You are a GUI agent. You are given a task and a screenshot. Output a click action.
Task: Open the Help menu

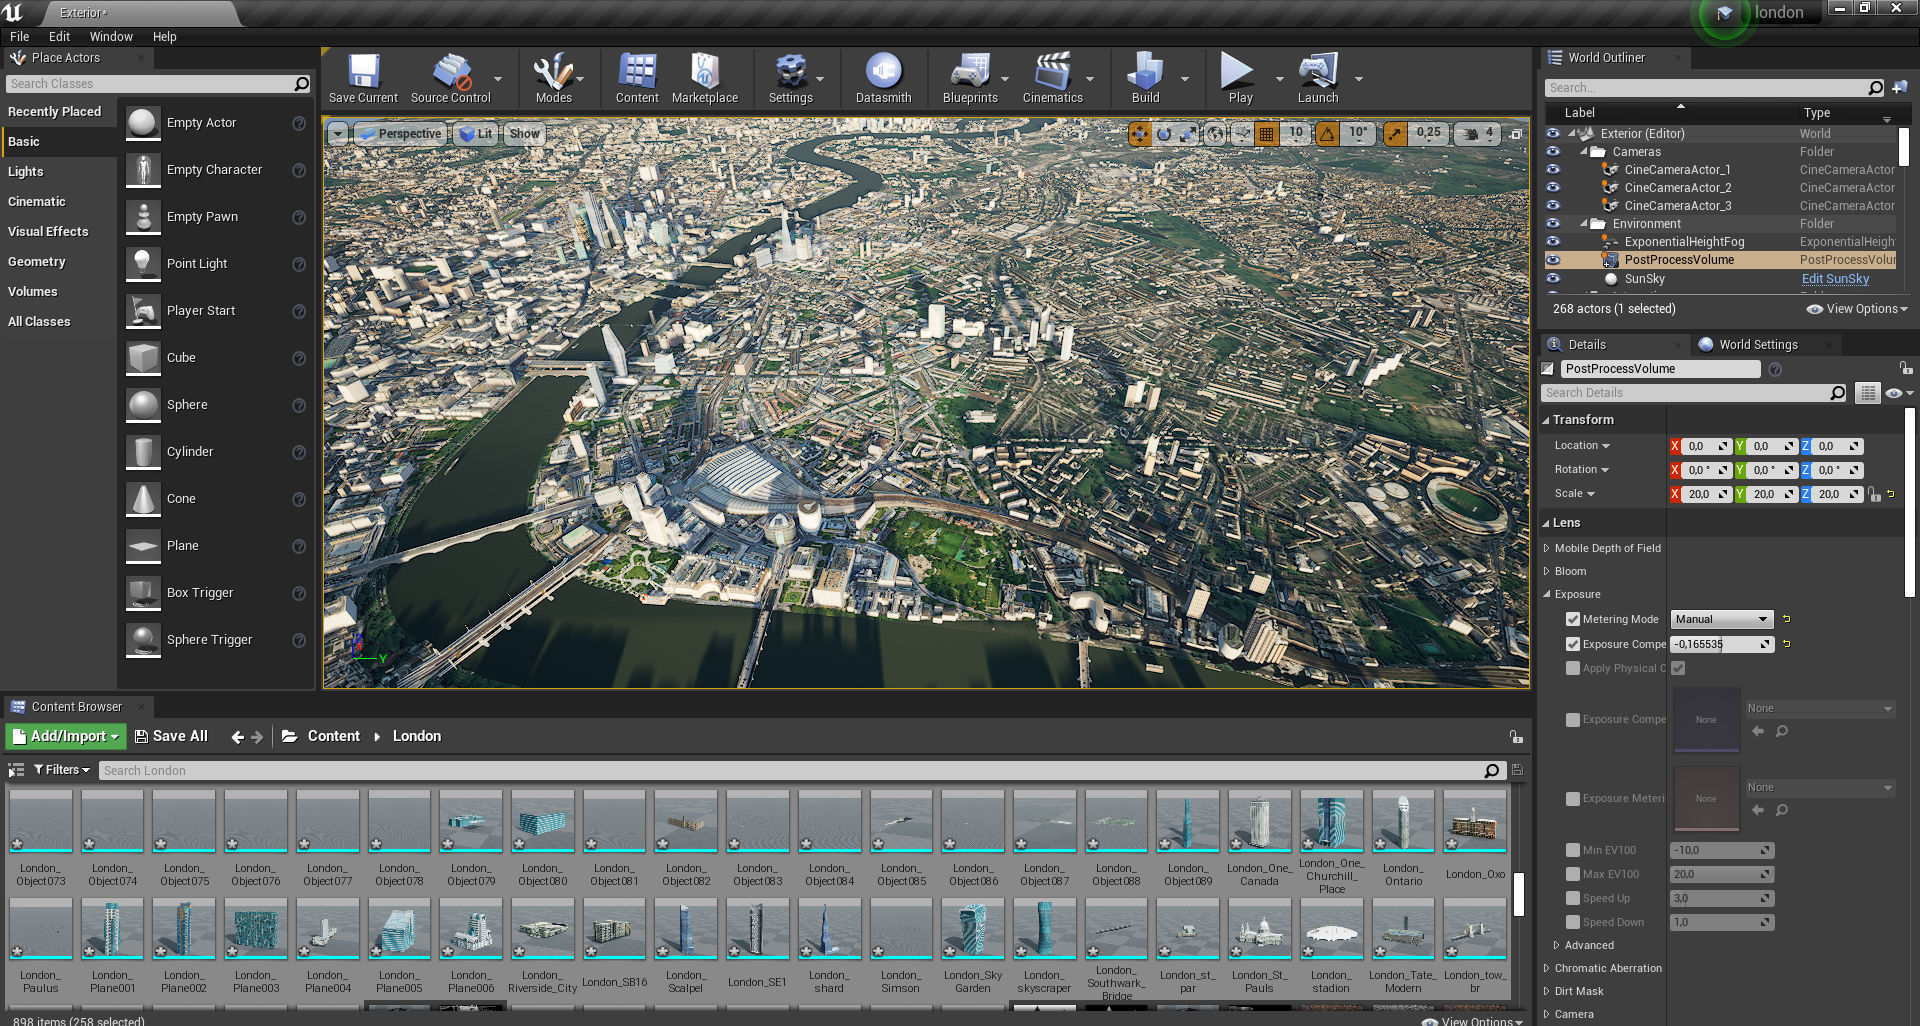click(x=164, y=37)
